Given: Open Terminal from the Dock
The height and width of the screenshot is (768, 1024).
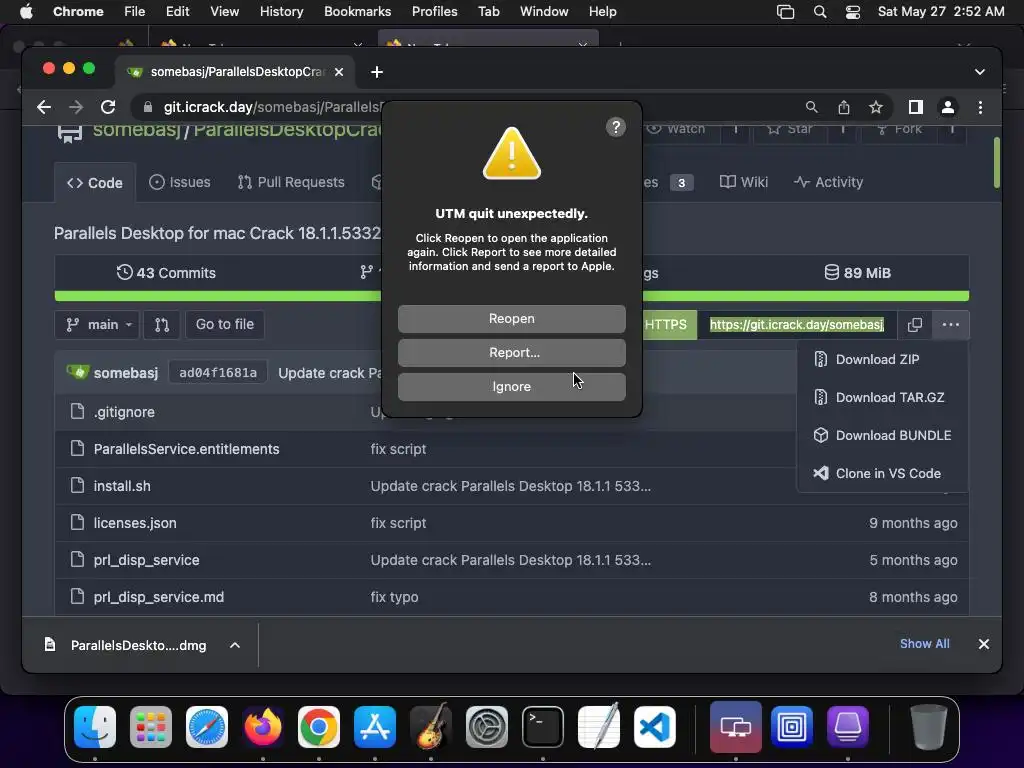Looking at the screenshot, I should click(x=543, y=727).
